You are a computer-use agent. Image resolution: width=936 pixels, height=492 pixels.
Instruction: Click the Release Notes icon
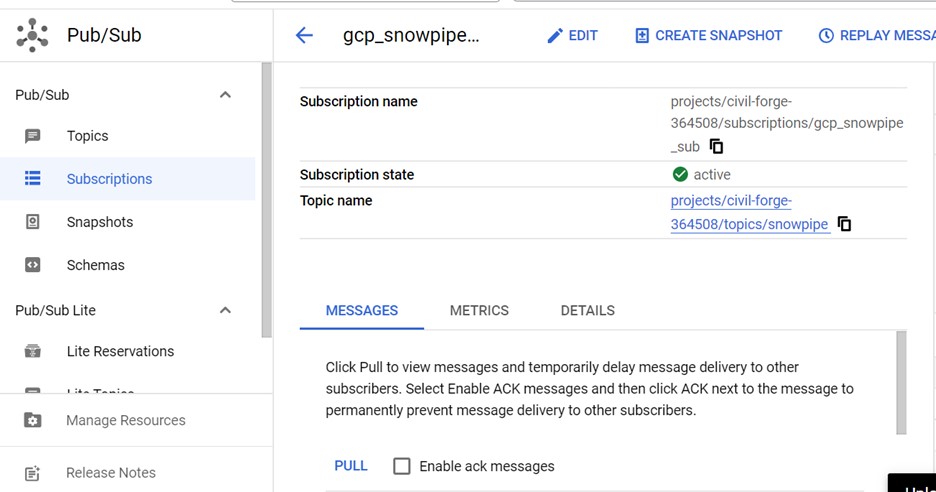(33, 473)
